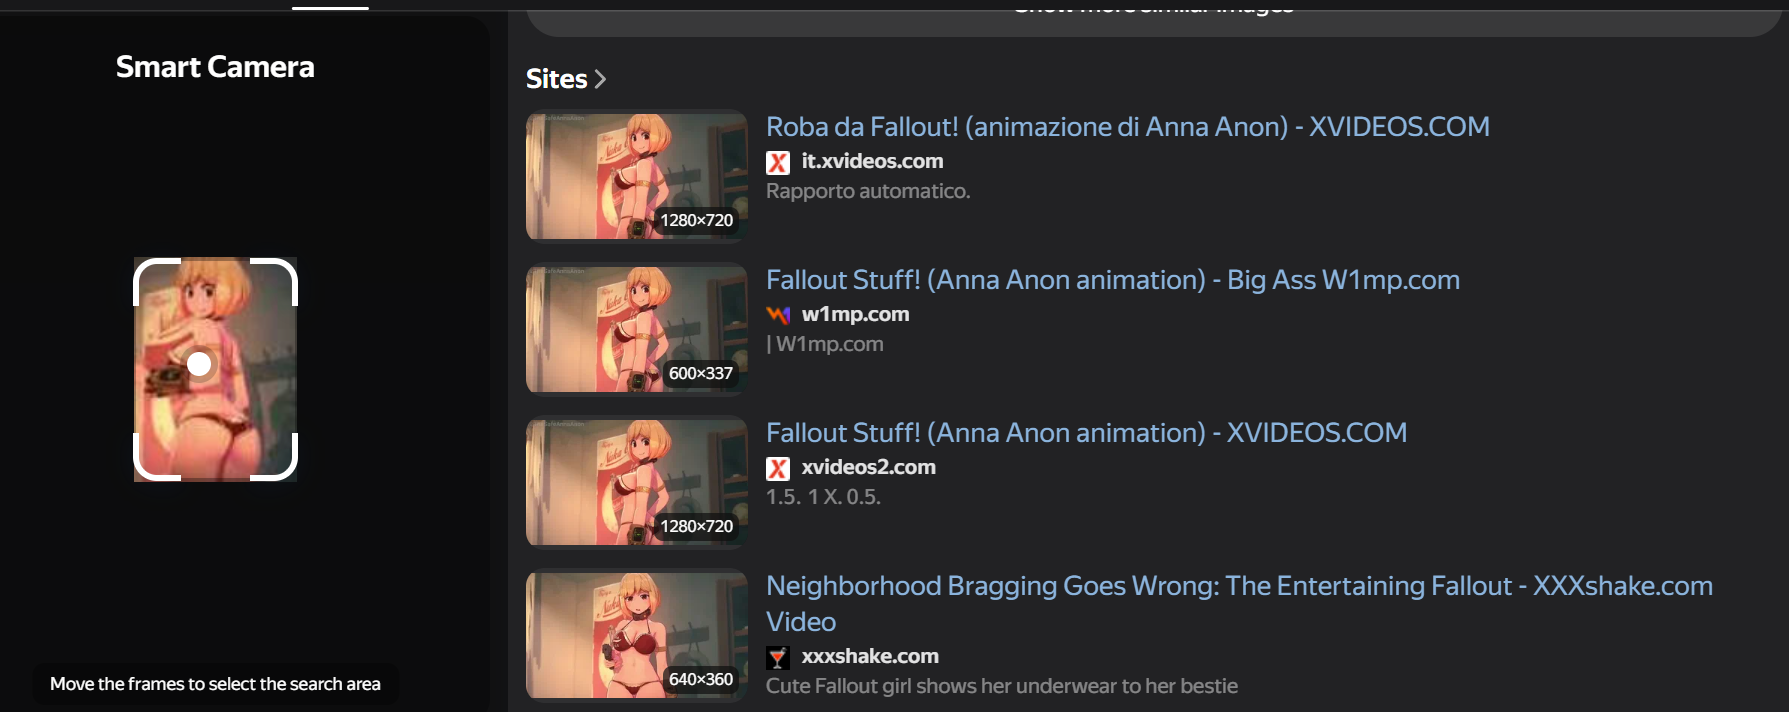Click the xxxshake.com favicon icon
1789x712 pixels.
coord(778,657)
